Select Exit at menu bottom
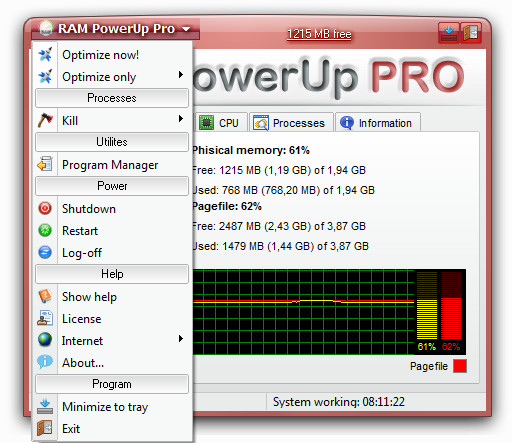The height and width of the screenshot is (443, 512). pyautogui.click(x=112, y=428)
